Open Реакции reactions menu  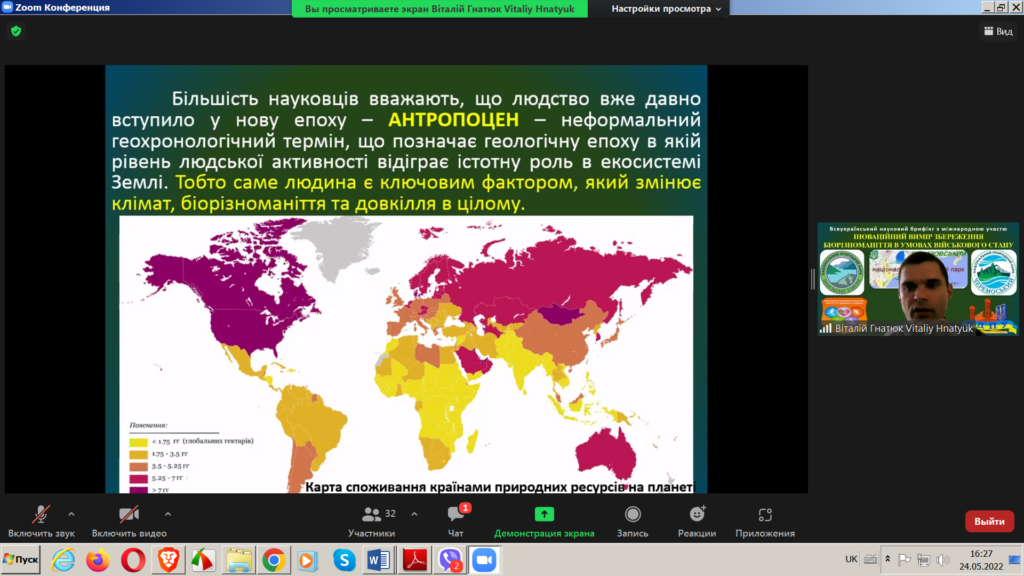click(697, 519)
